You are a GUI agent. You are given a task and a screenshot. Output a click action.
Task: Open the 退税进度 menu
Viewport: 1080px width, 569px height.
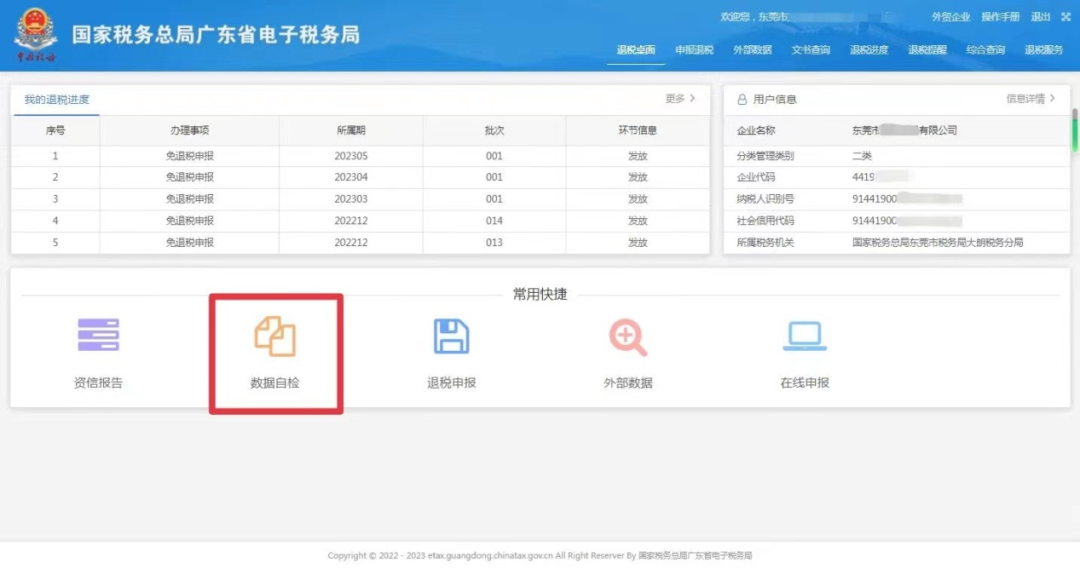[869, 50]
